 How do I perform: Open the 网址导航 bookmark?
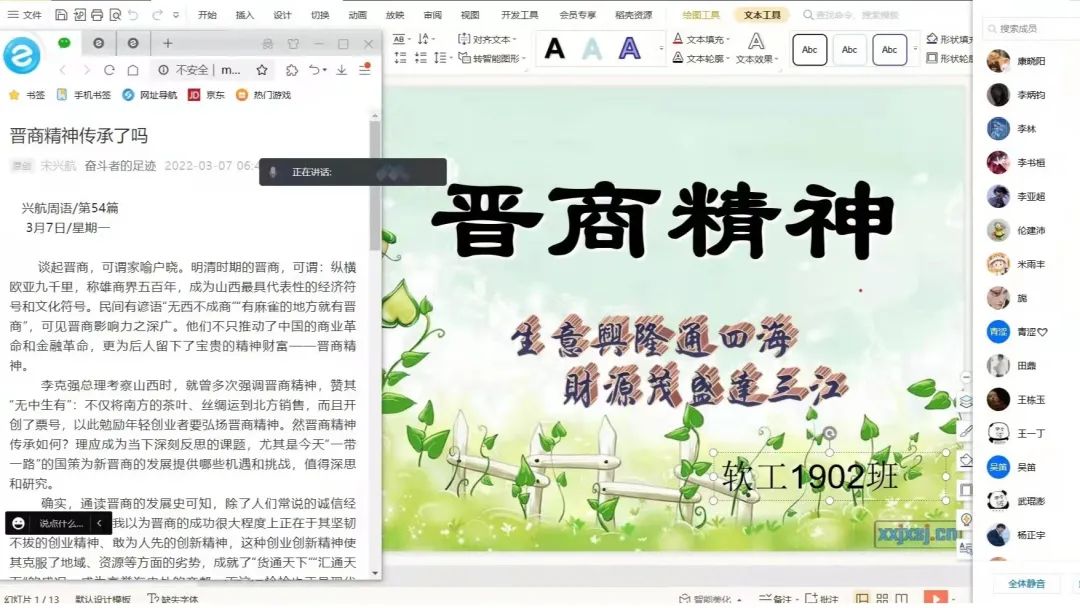[x=149, y=95]
